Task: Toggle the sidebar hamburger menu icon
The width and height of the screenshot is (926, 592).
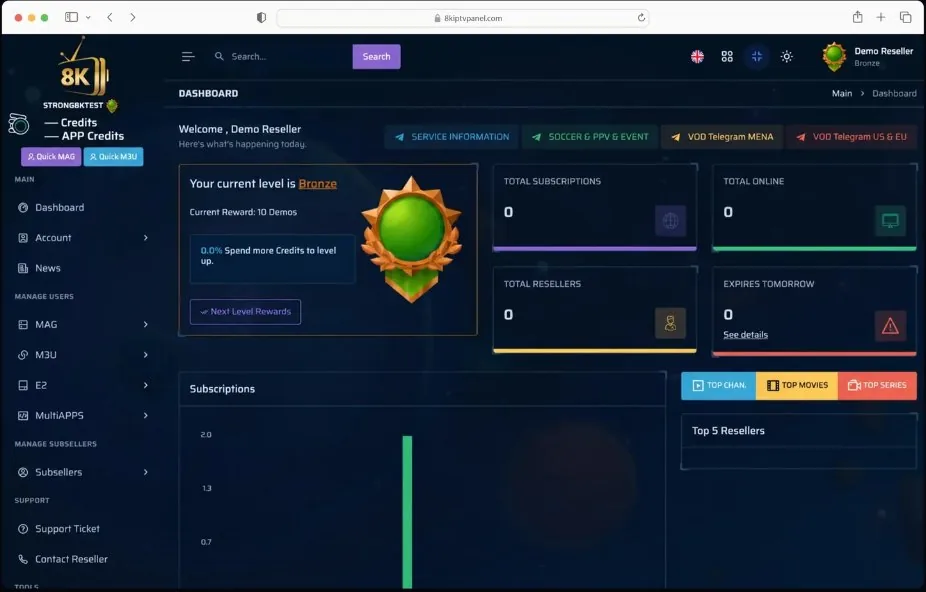Action: 188,57
